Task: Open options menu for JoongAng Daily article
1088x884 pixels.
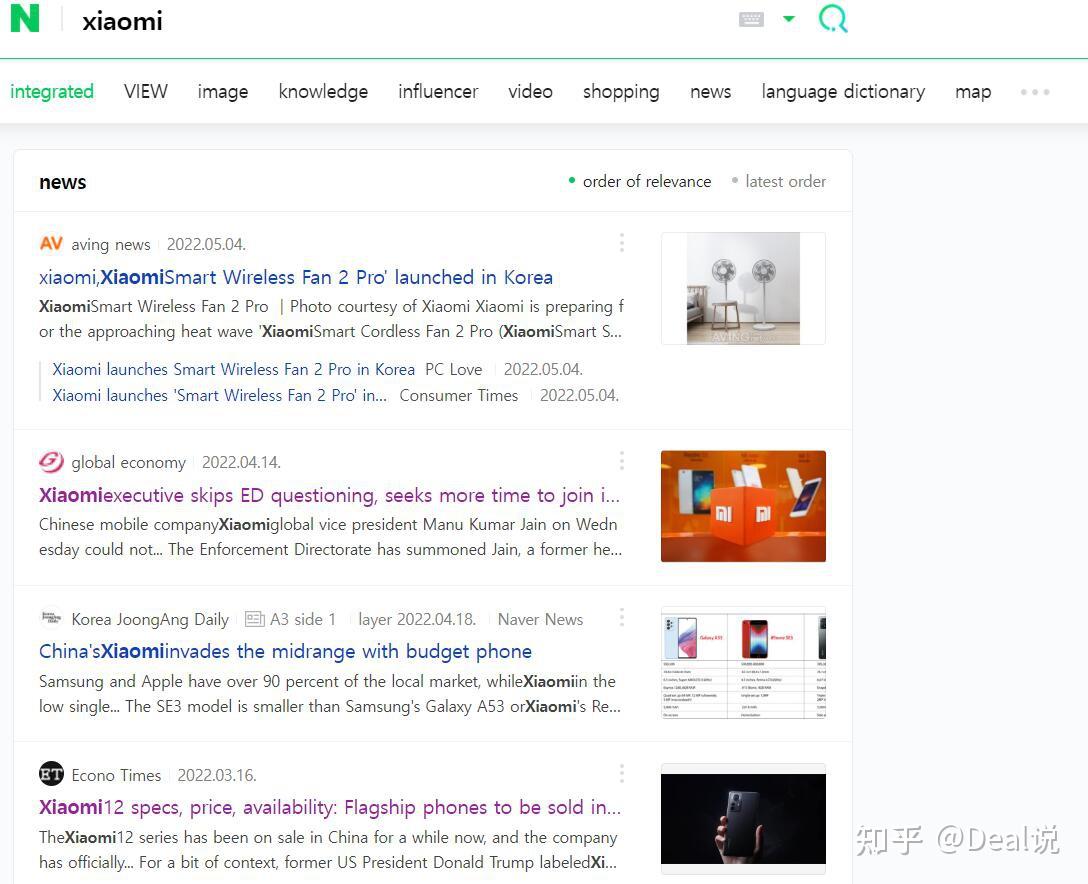Action: (x=622, y=618)
